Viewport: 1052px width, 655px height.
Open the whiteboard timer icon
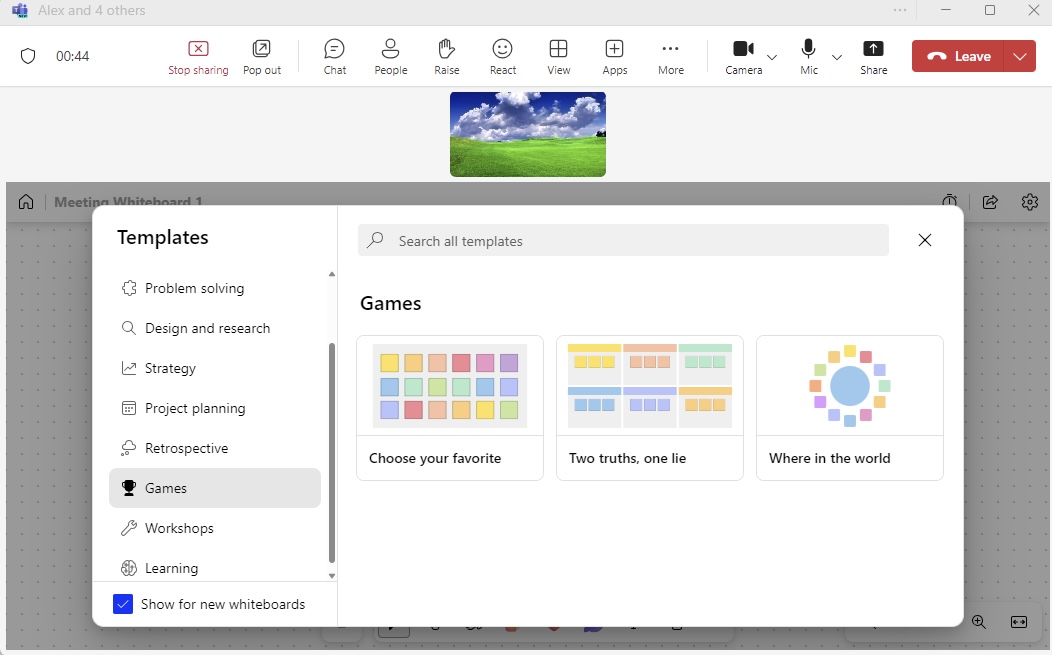point(949,201)
